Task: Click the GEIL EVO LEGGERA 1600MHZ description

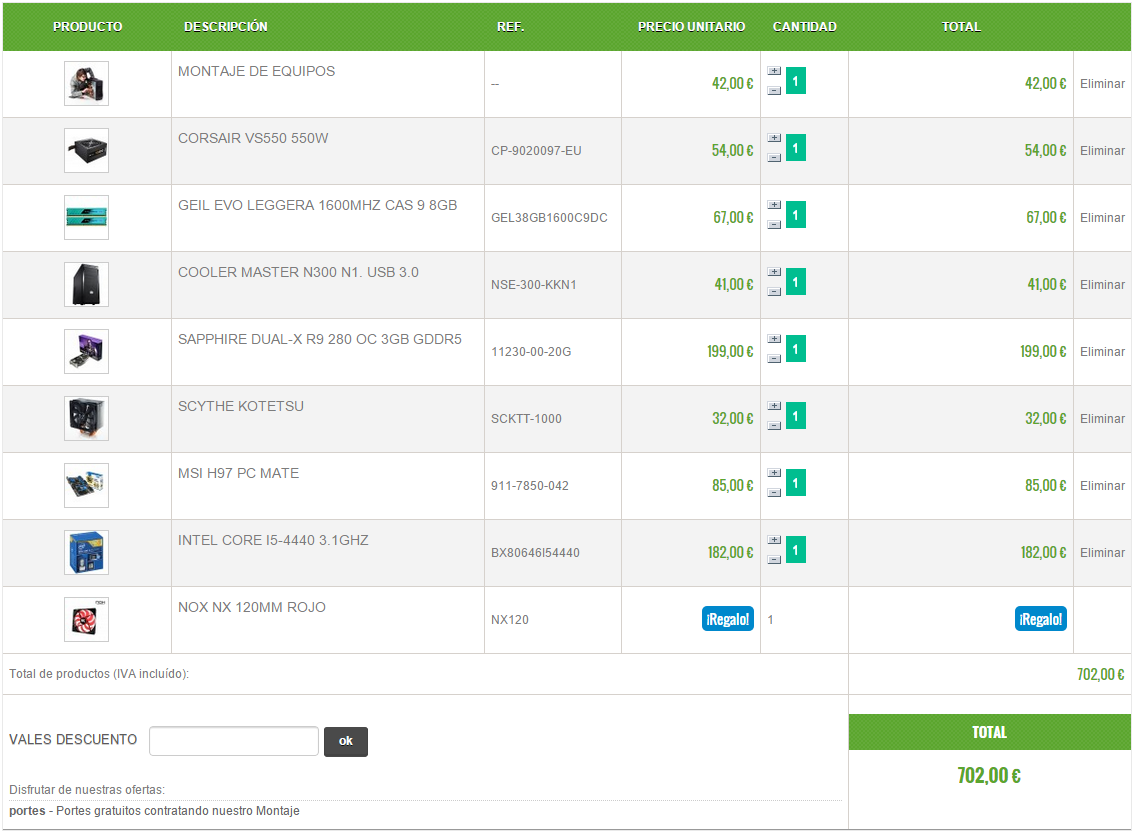Action: [318, 205]
